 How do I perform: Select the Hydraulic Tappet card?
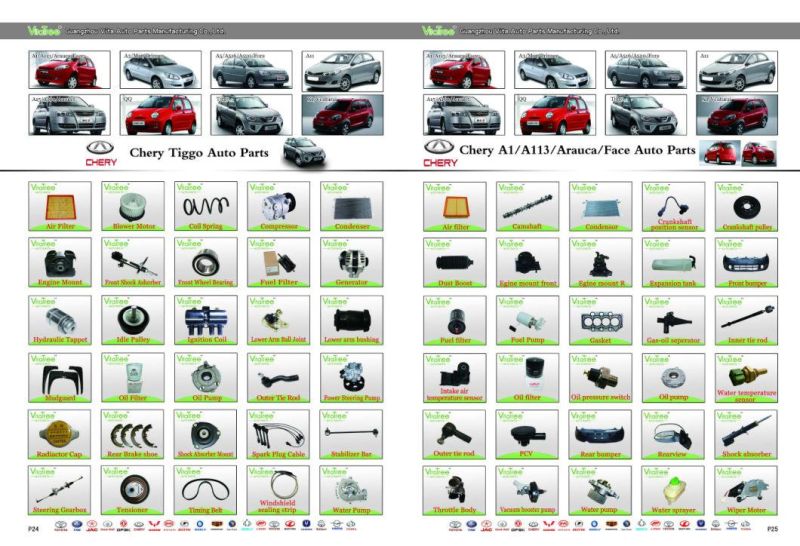tap(60, 320)
